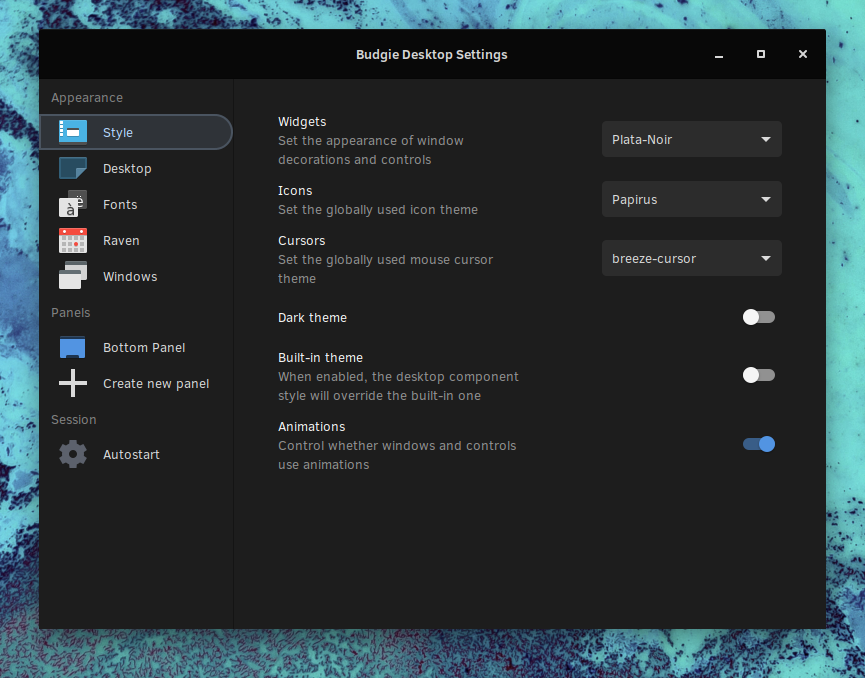The height and width of the screenshot is (678, 865).
Task: Click the Windows sidebar icon
Action: coord(73,276)
